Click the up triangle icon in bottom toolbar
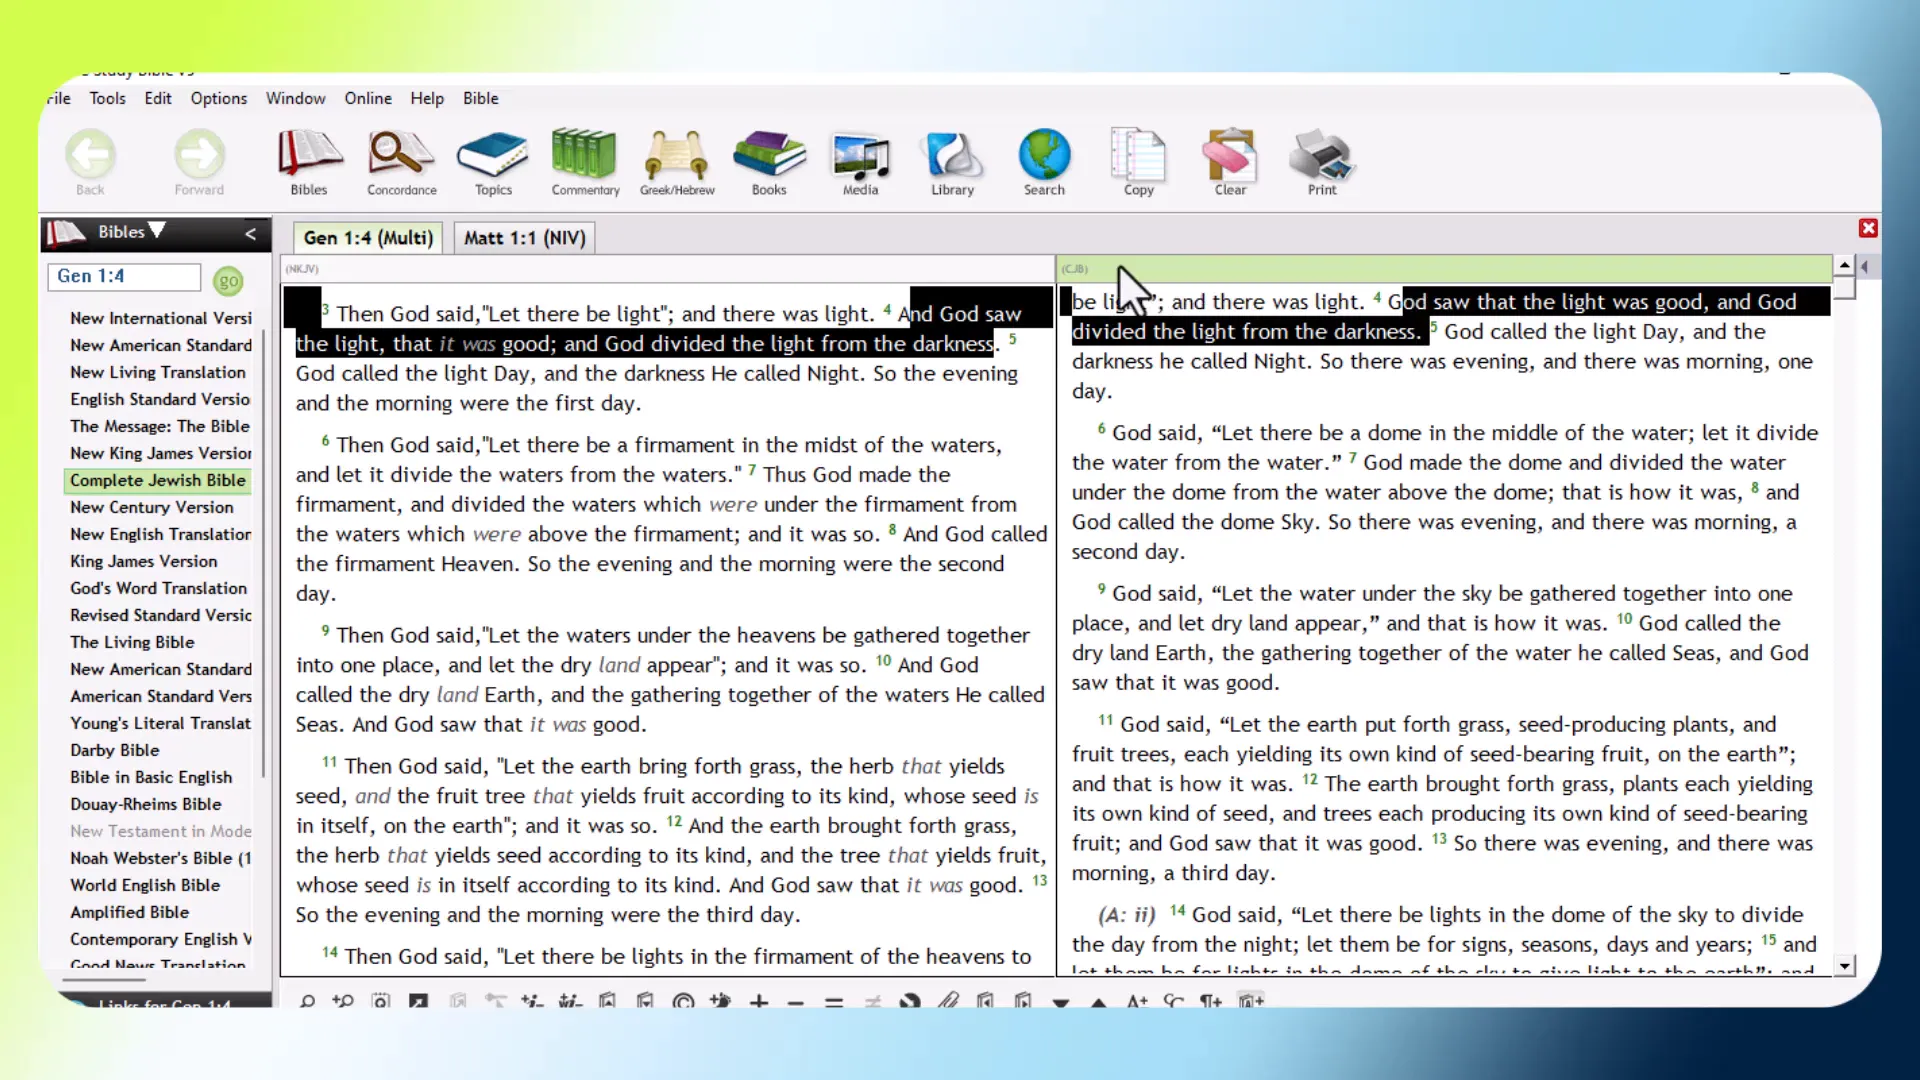The image size is (1920, 1080). (1099, 1001)
